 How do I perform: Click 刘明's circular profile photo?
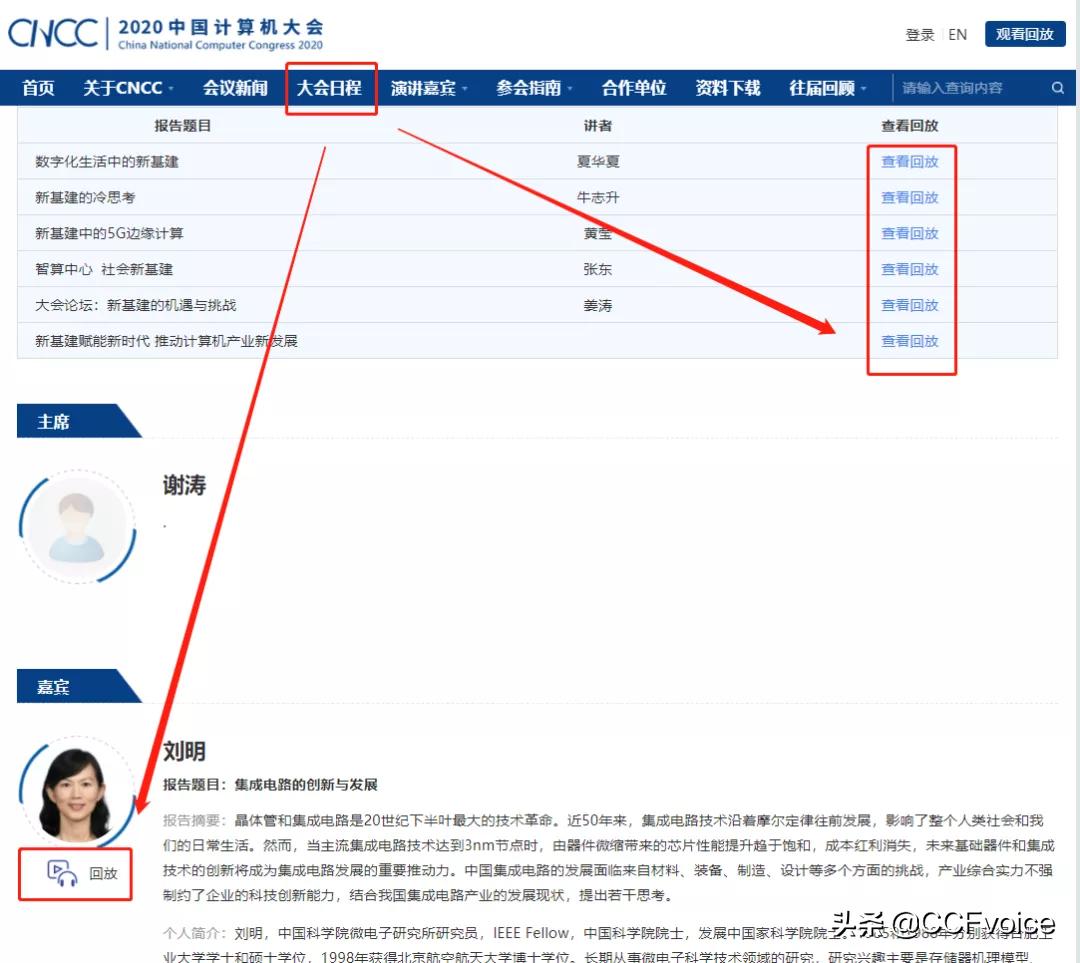point(75,790)
